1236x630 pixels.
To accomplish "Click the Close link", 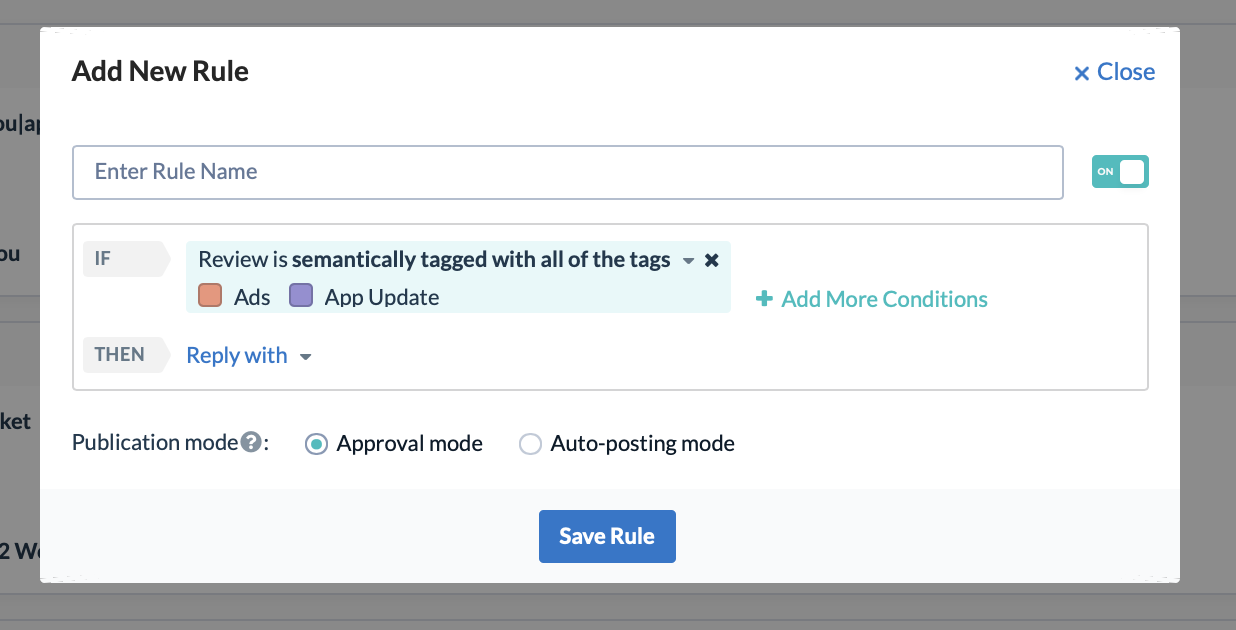I will [1126, 72].
